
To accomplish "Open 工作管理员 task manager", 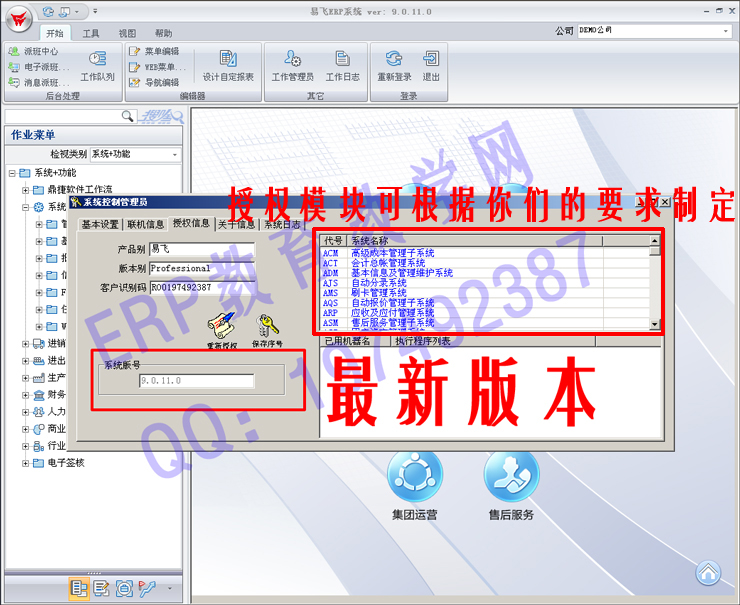I will [x=293, y=66].
